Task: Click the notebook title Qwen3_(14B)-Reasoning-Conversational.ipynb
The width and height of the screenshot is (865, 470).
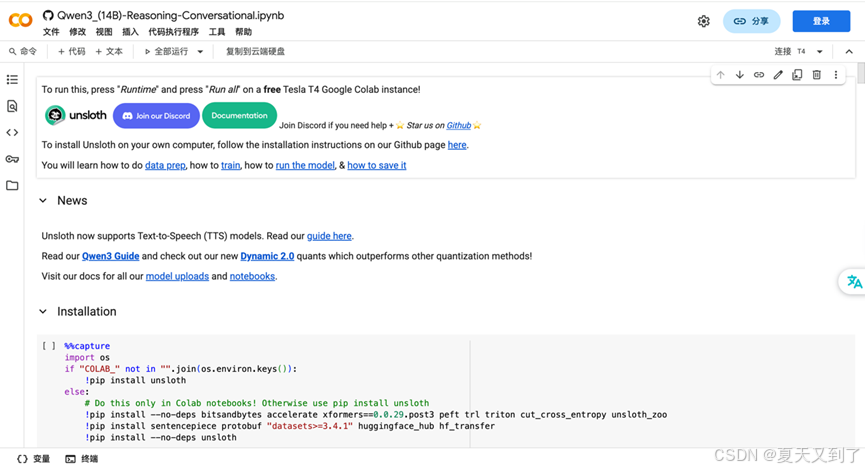Action: [170, 15]
